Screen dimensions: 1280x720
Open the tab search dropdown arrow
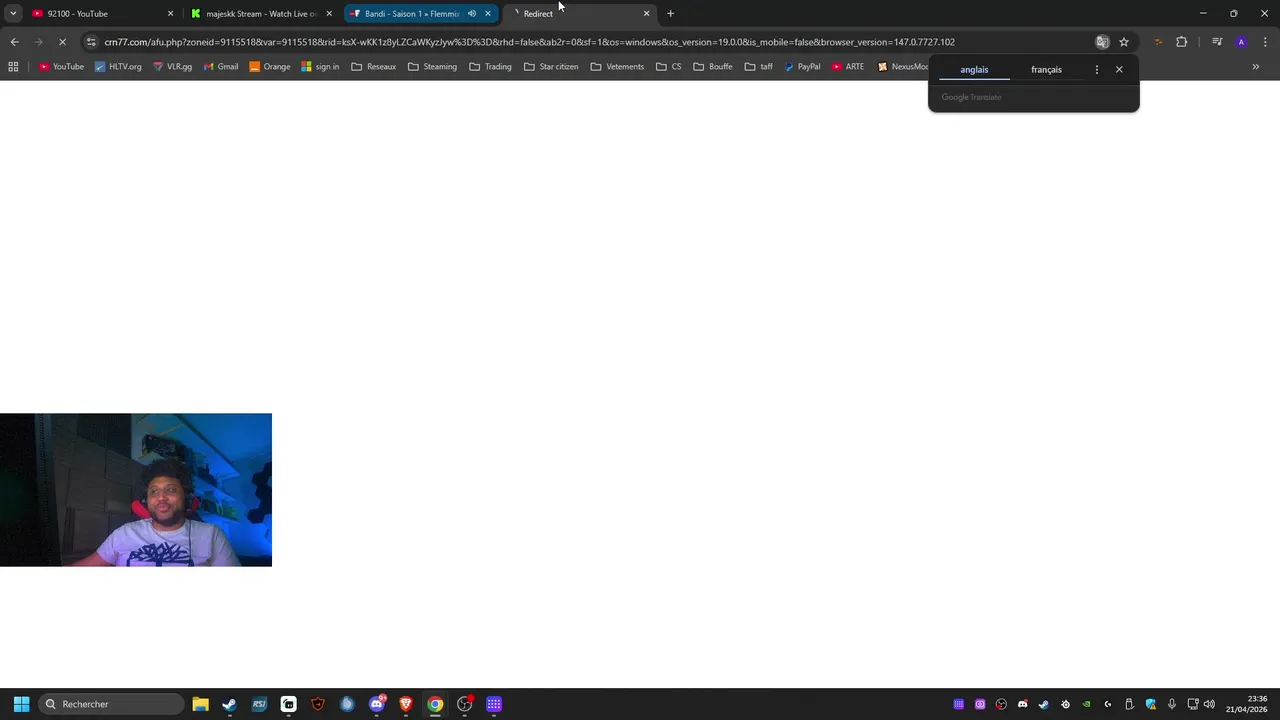tap(13, 14)
